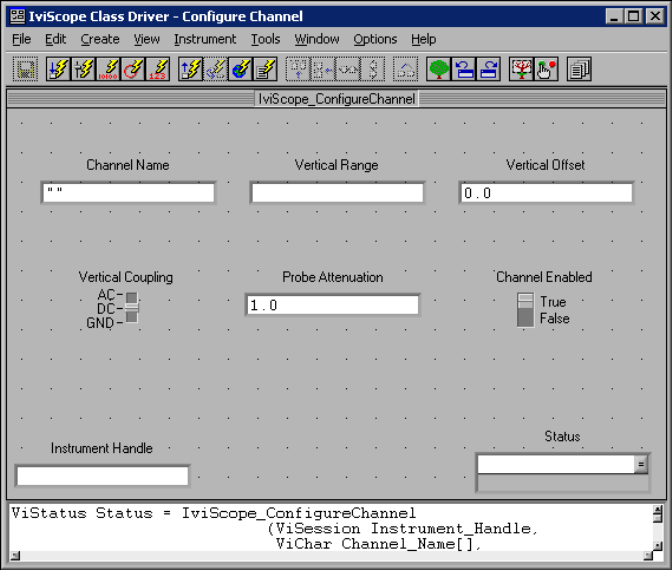Open the File menu
The width and height of the screenshot is (672, 570).
21,39
